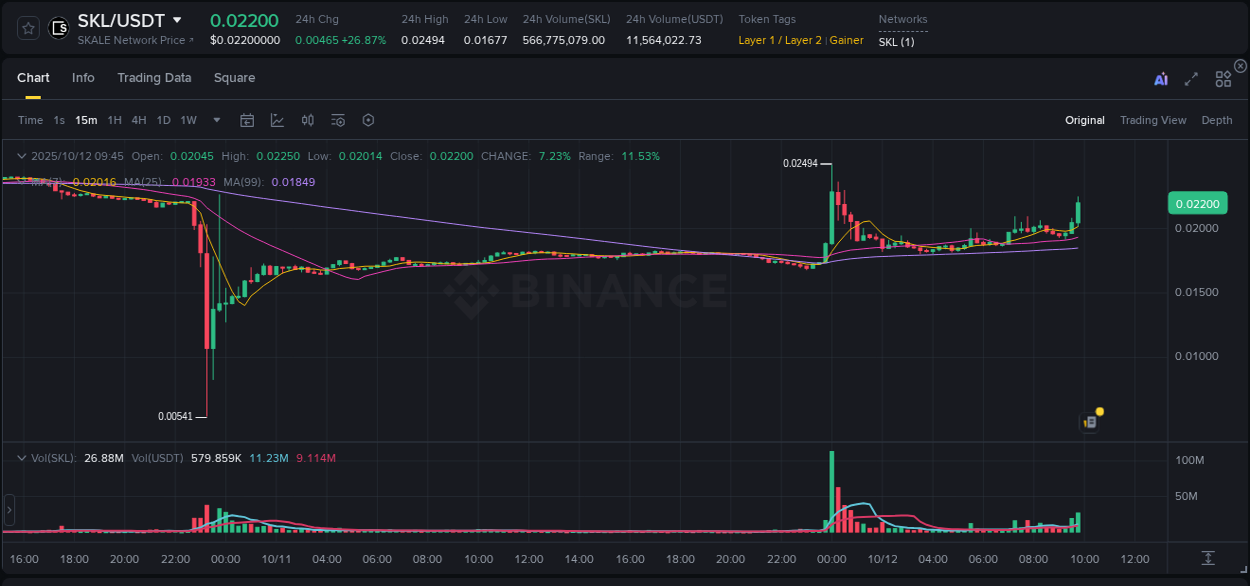
Task: Click the star favorite icon near SKL/USDT
Action: 28,28
